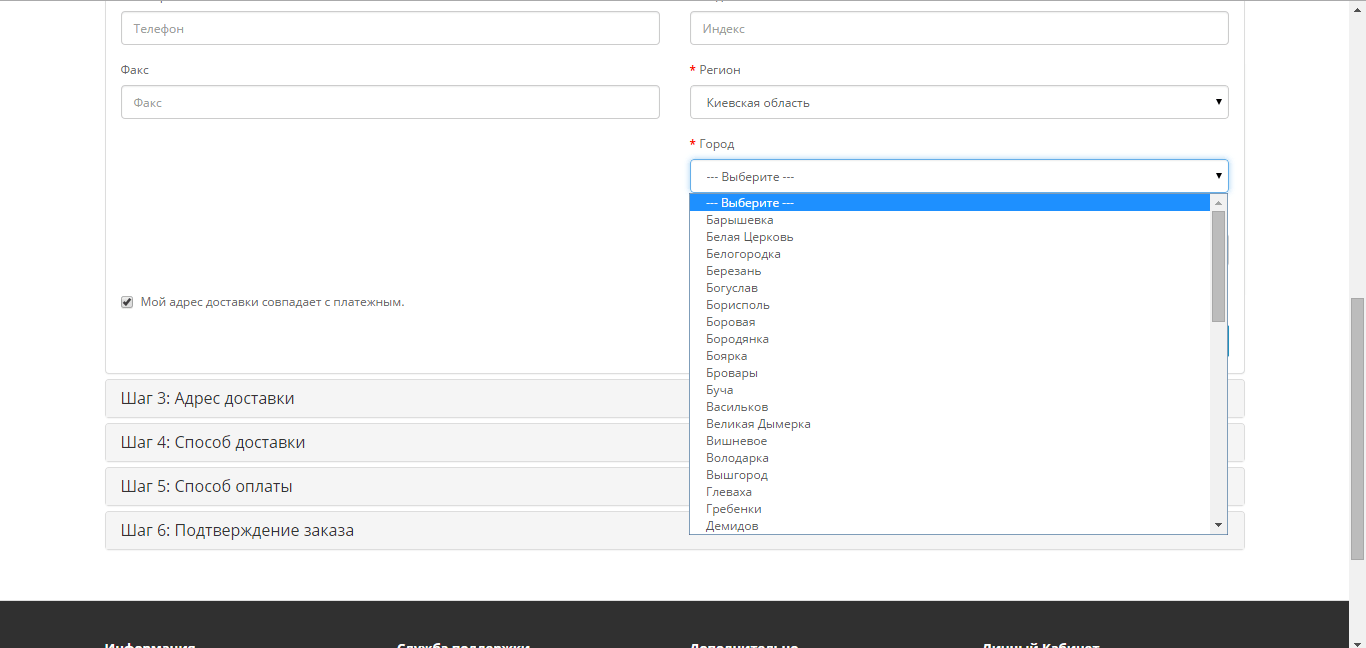Click the city list scroll-down arrow

pyautogui.click(x=1218, y=525)
